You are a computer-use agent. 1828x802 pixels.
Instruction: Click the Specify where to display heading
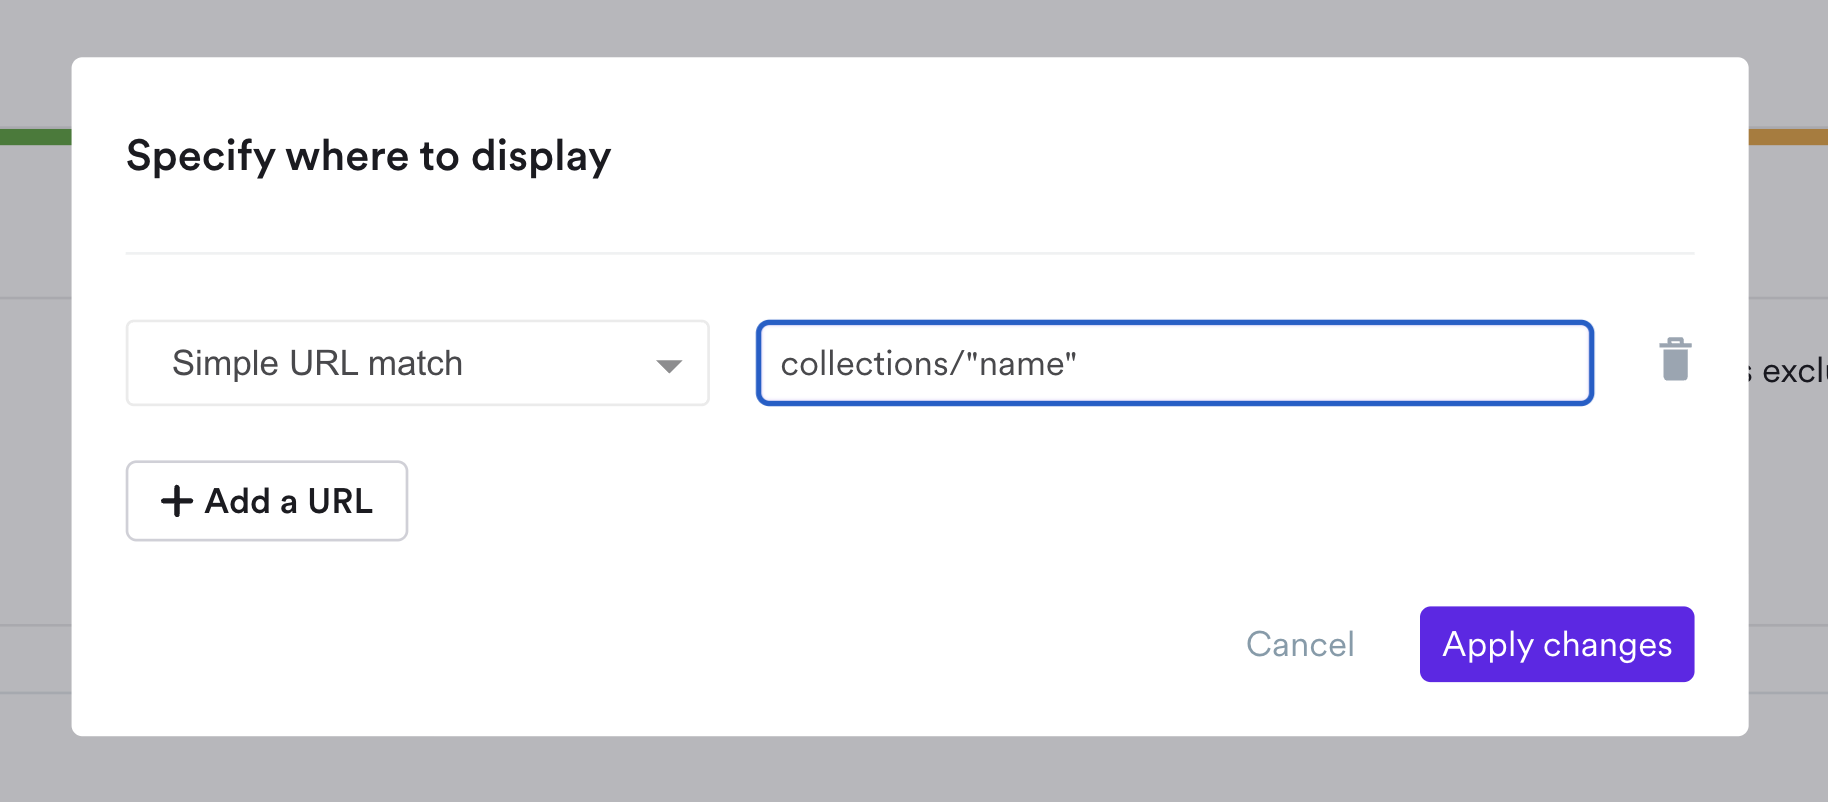368,156
